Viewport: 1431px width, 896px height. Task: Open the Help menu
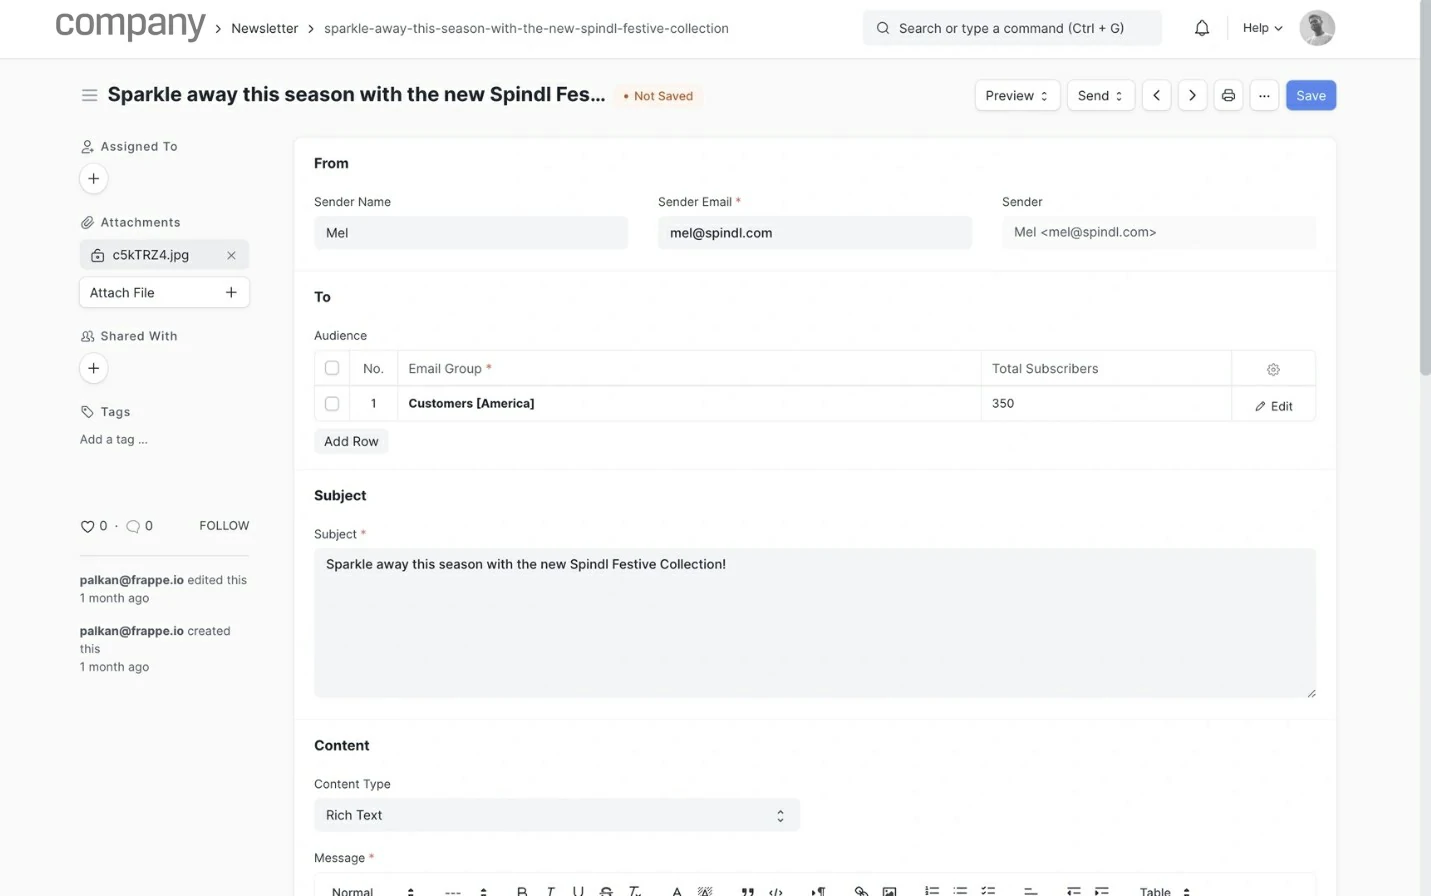[x=1262, y=28]
